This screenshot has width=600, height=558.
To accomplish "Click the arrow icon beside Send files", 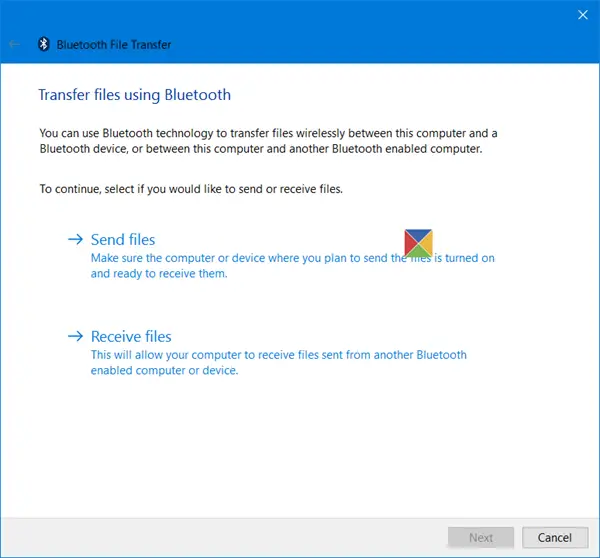I will point(75,240).
